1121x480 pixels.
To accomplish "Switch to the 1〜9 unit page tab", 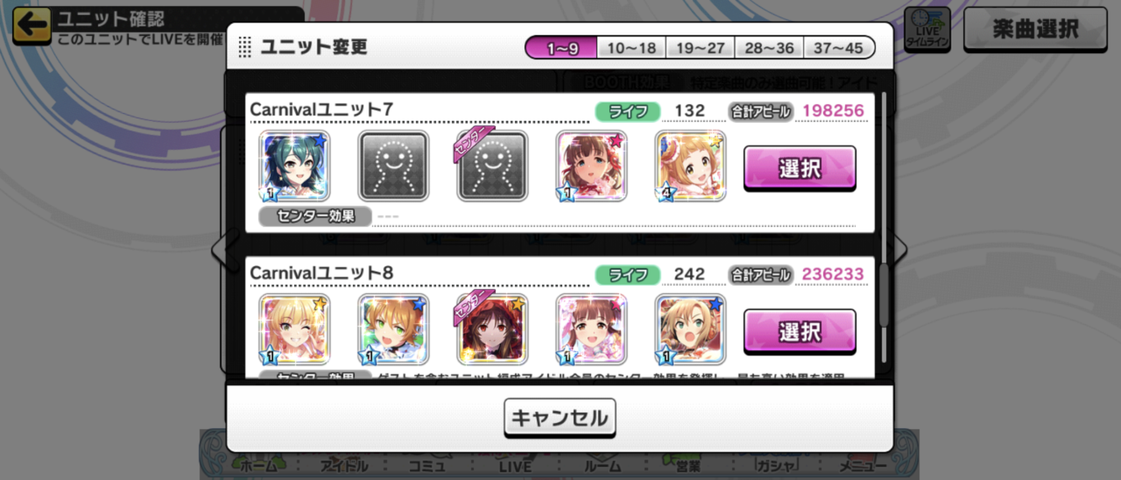I will click(x=561, y=48).
